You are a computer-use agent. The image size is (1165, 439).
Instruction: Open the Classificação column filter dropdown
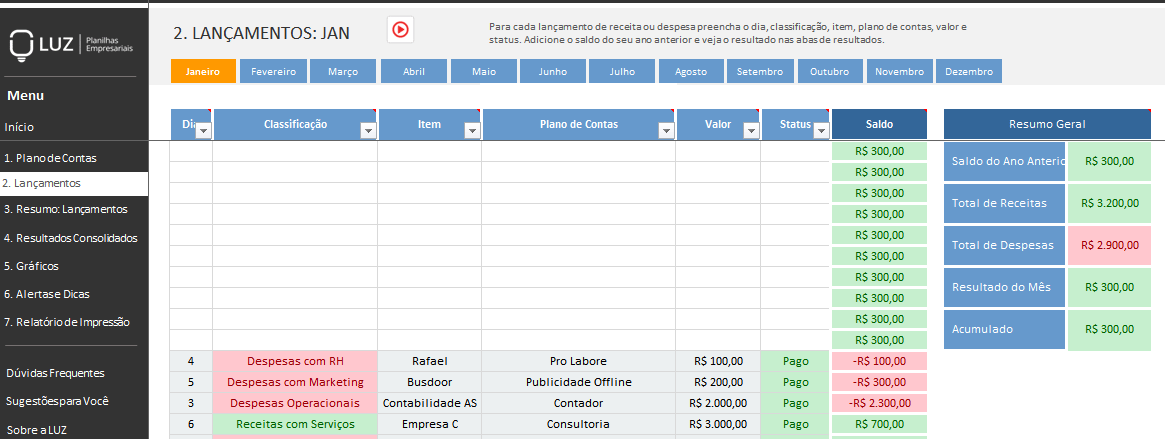point(367,130)
